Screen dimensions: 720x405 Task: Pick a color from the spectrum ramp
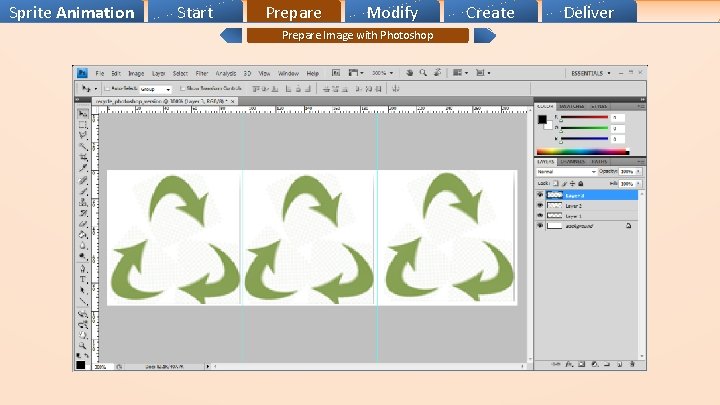pos(583,152)
